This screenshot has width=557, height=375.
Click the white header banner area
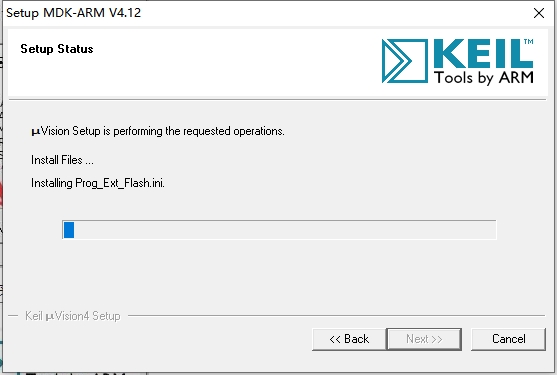click(x=278, y=62)
